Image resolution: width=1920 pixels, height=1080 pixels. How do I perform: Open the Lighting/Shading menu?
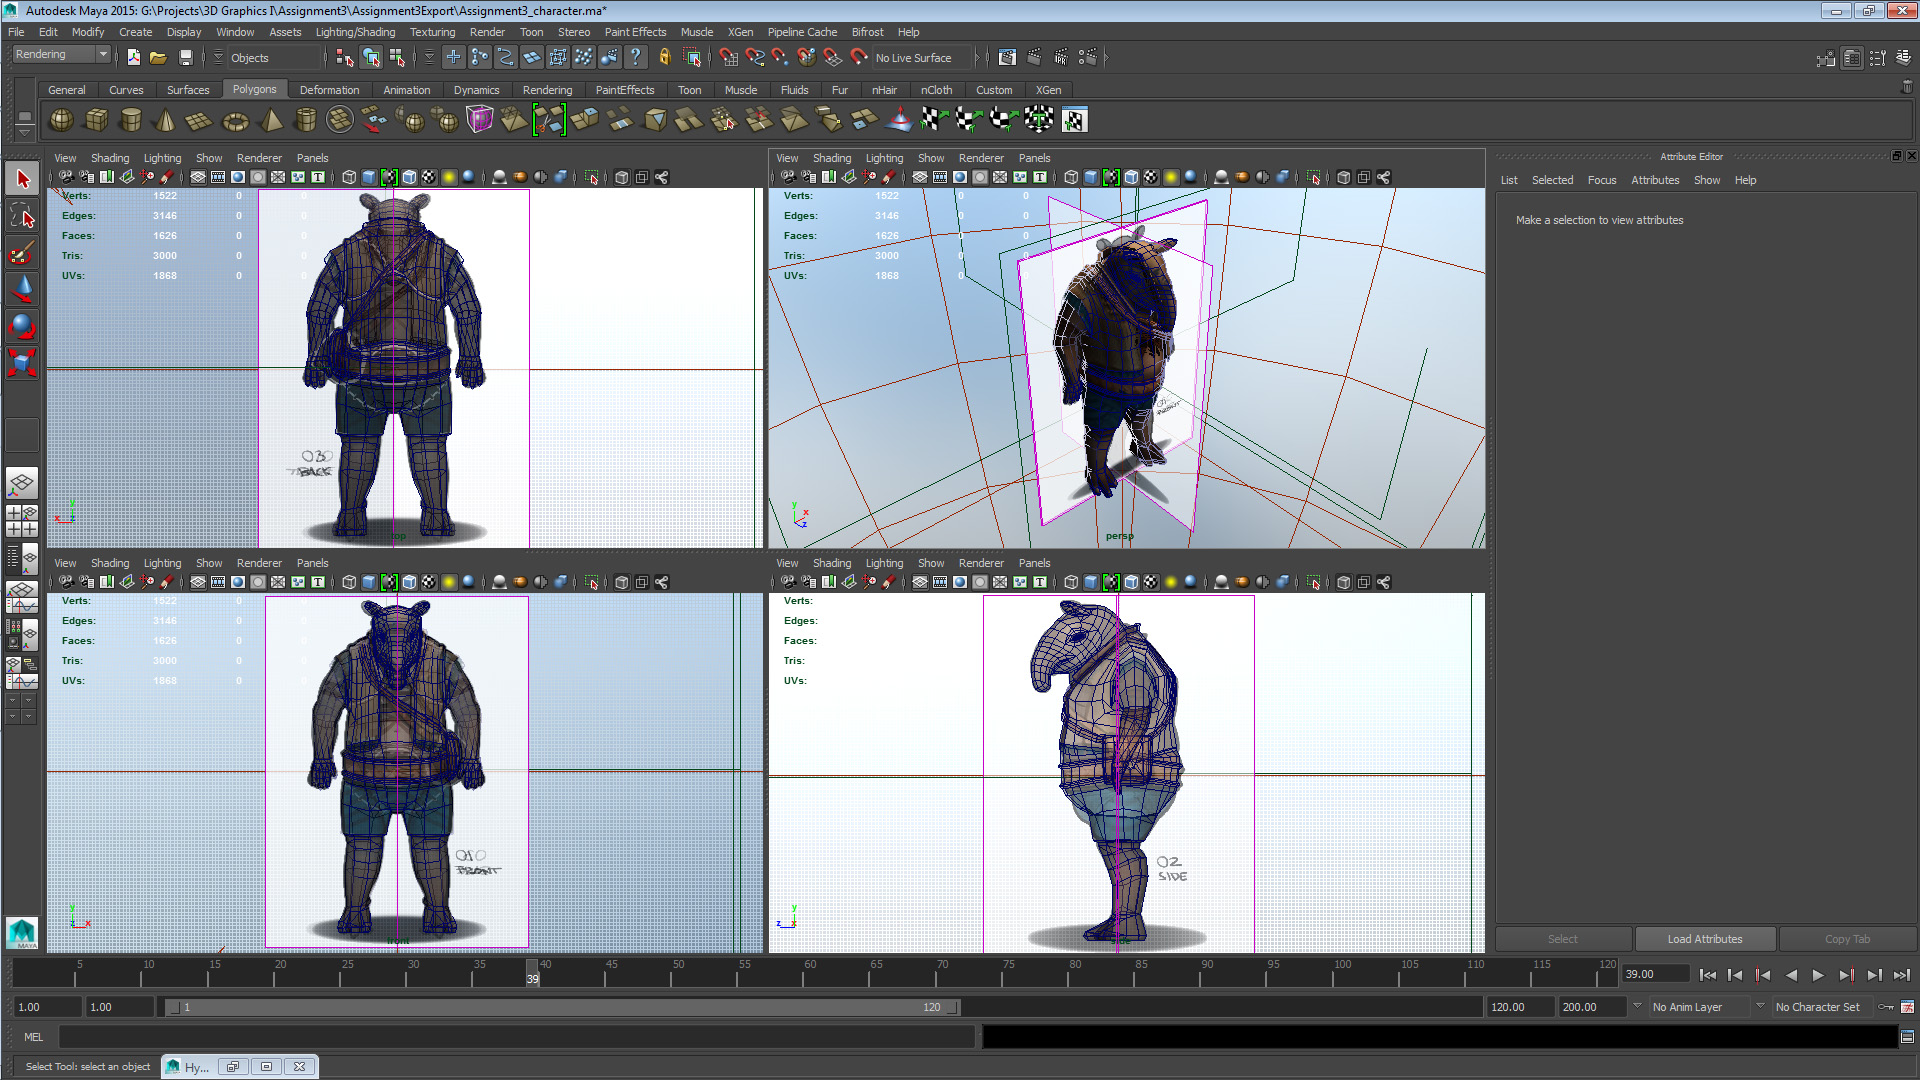pyautogui.click(x=355, y=32)
